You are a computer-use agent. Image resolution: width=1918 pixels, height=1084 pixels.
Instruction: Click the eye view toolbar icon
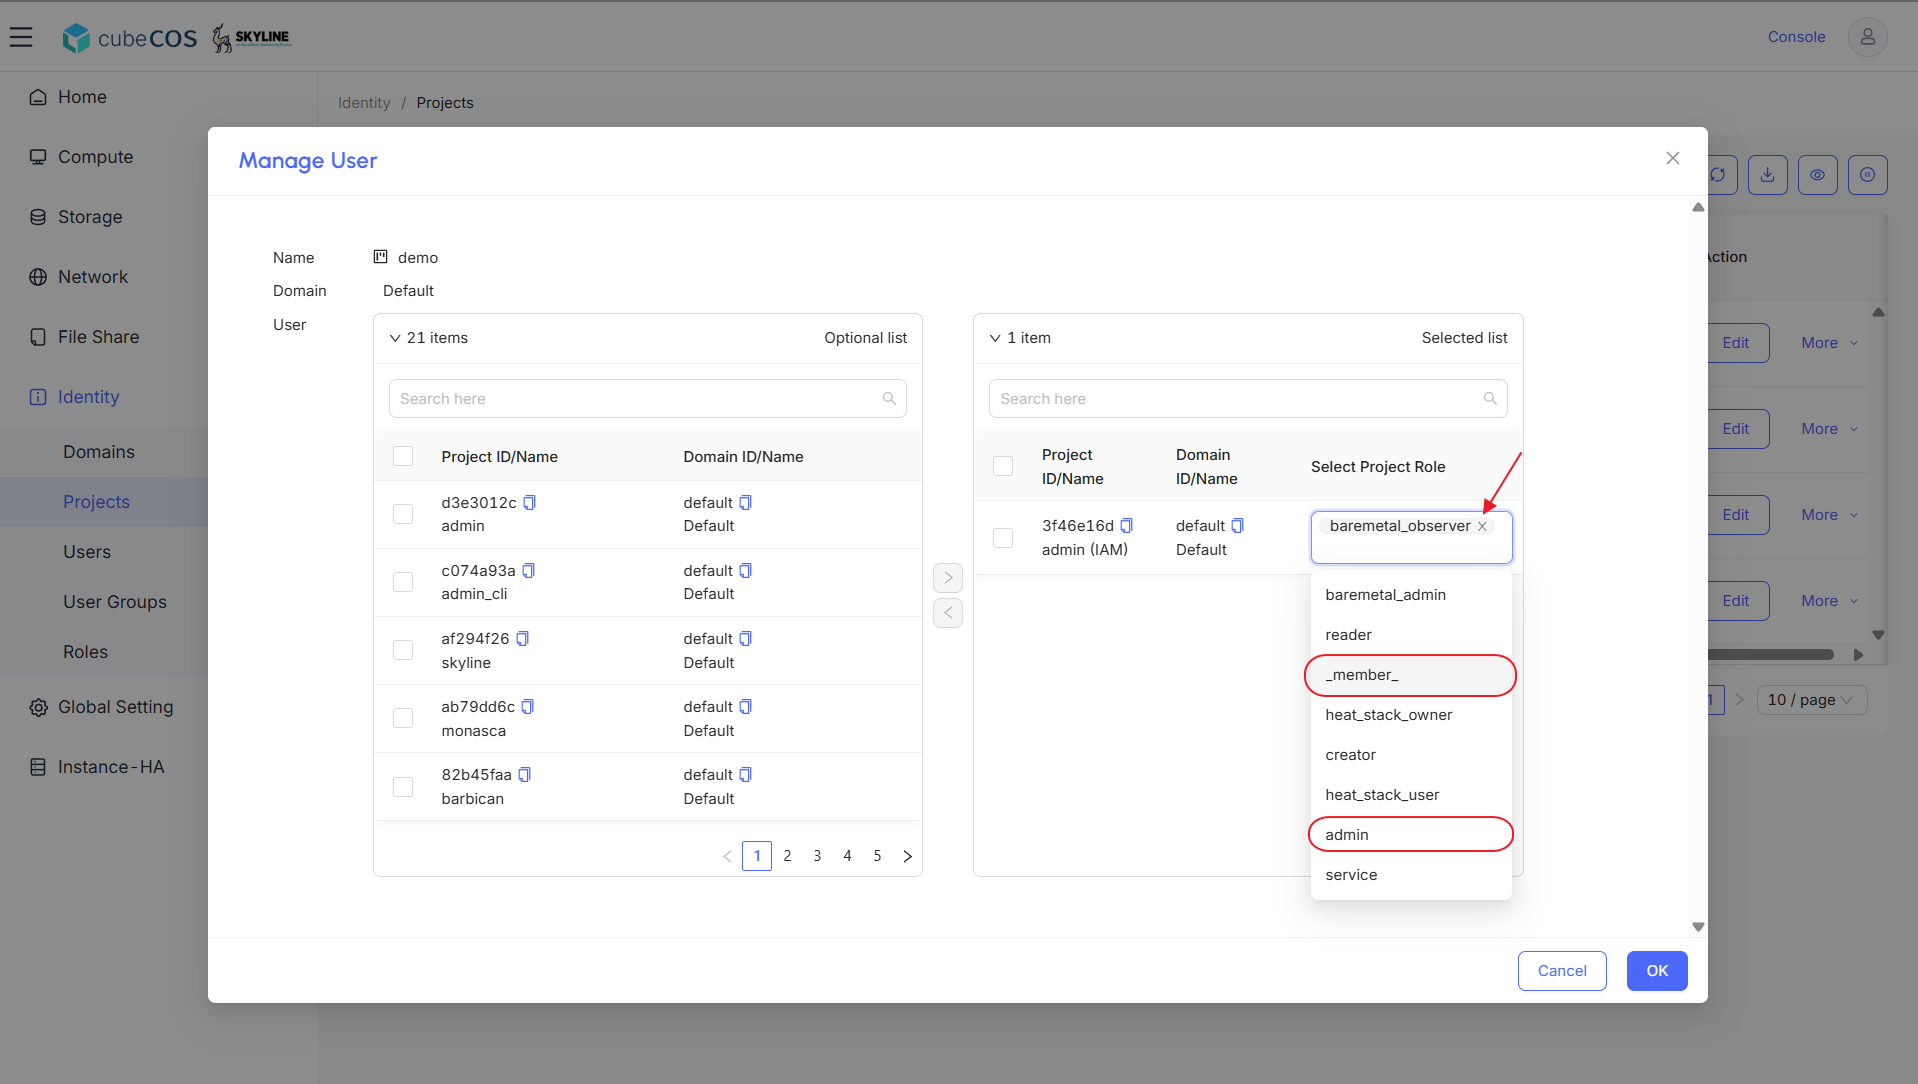point(1818,175)
